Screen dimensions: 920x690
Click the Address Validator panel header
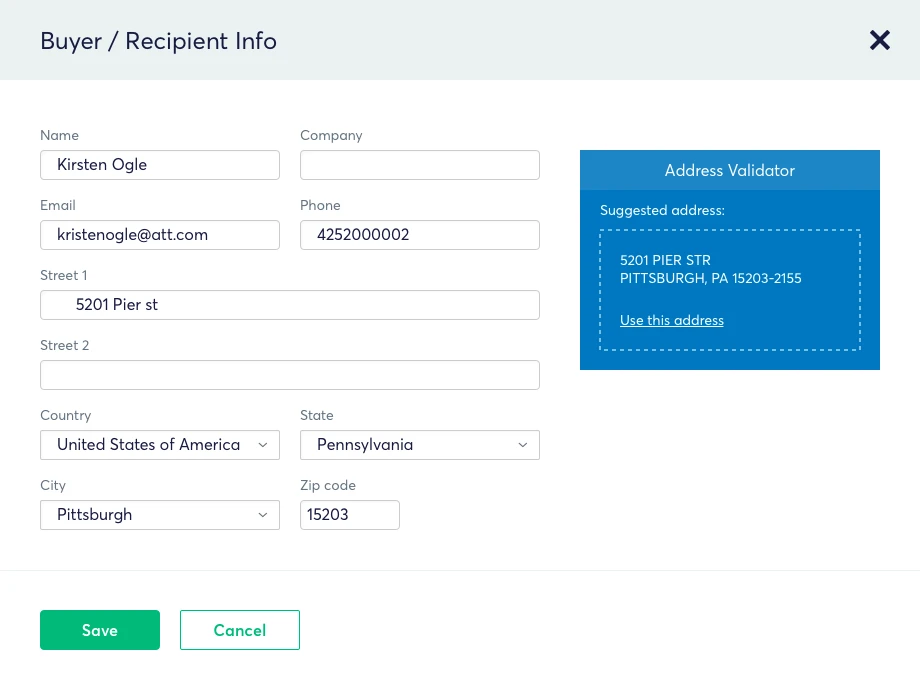click(x=730, y=170)
